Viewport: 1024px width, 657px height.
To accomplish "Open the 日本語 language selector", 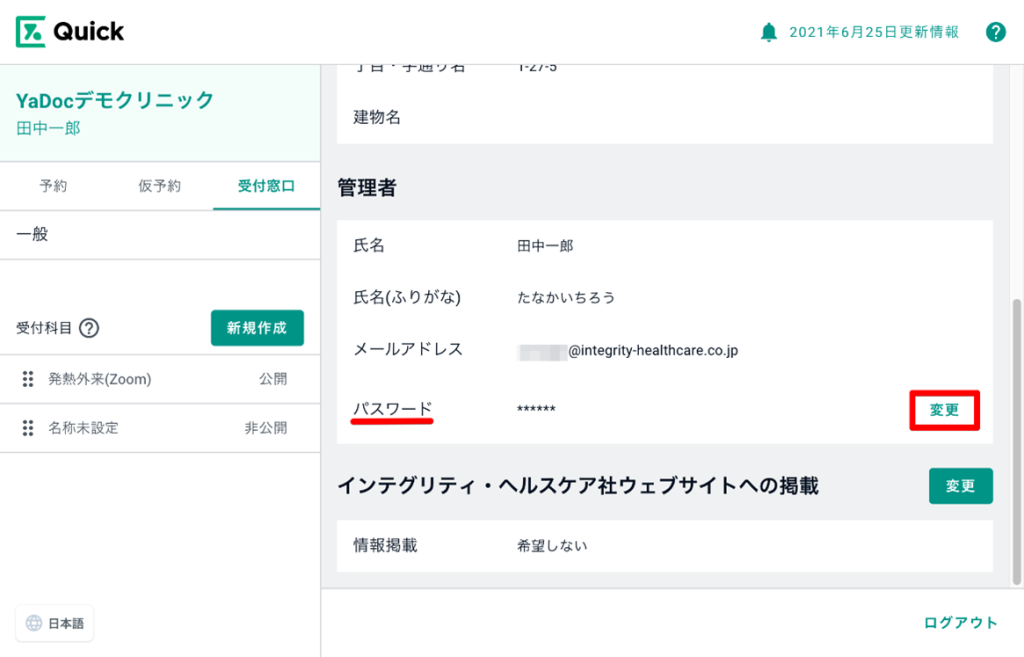I will point(55,623).
